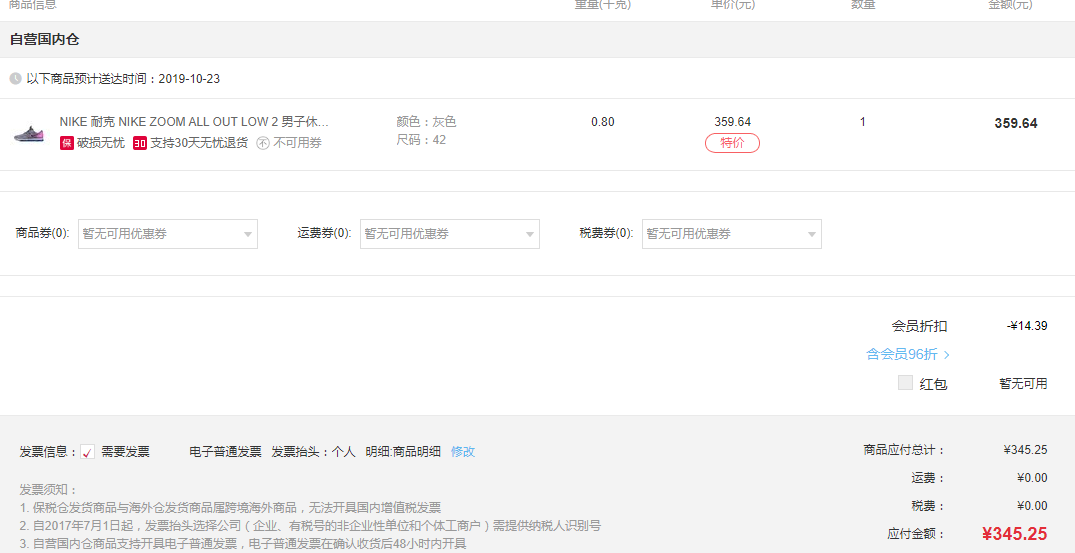The height and width of the screenshot is (553, 1075).
Task: Click the red 30-day return badge
Action: pos(140,143)
